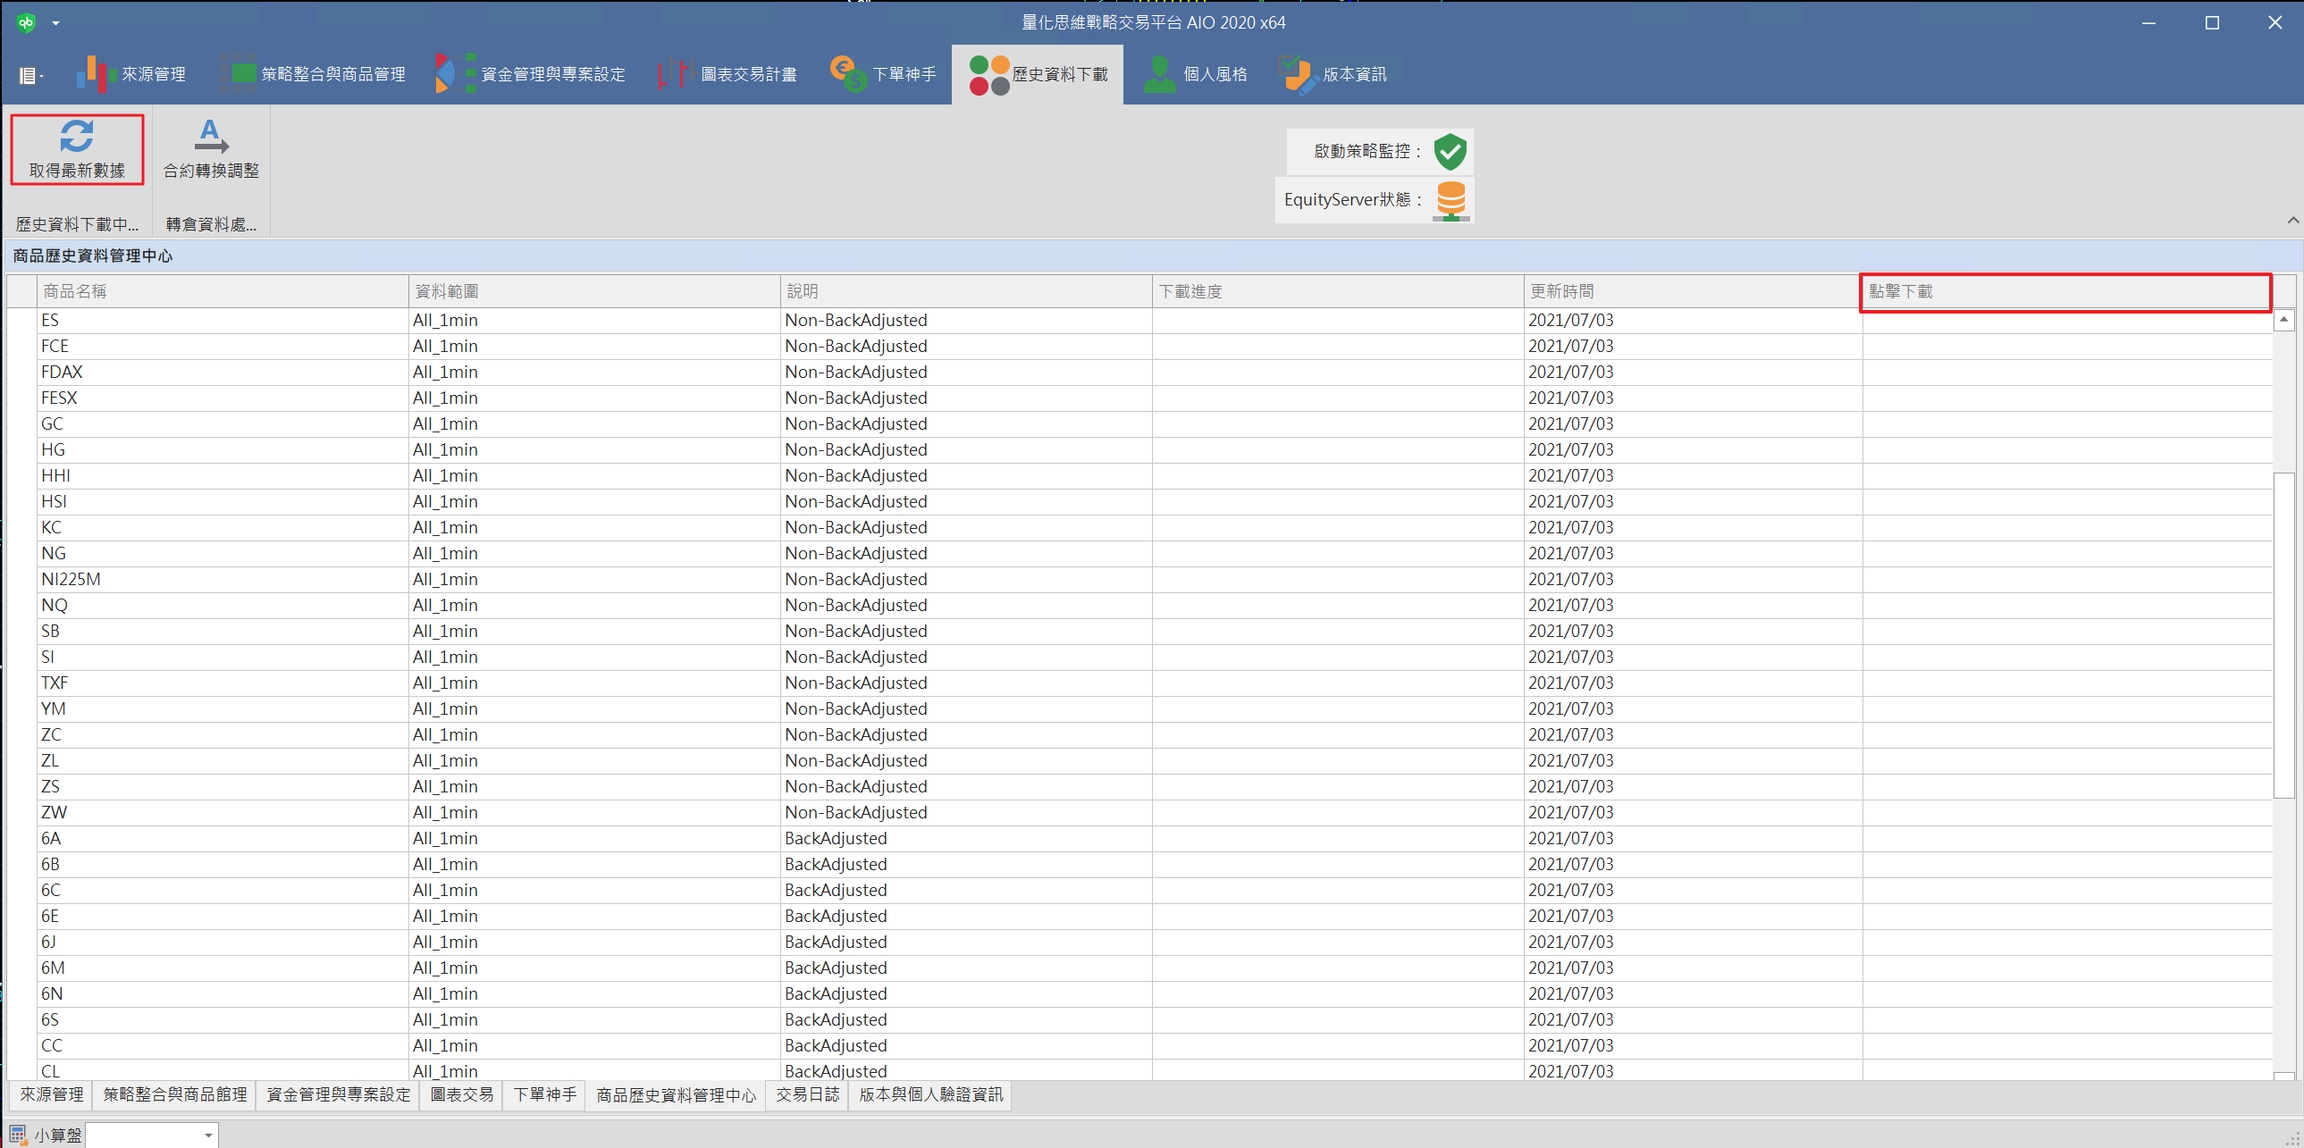Click the 版本資訊 ribbon icon
This screenshot has width=2304, height=1148.
(x=1297, y=74)
